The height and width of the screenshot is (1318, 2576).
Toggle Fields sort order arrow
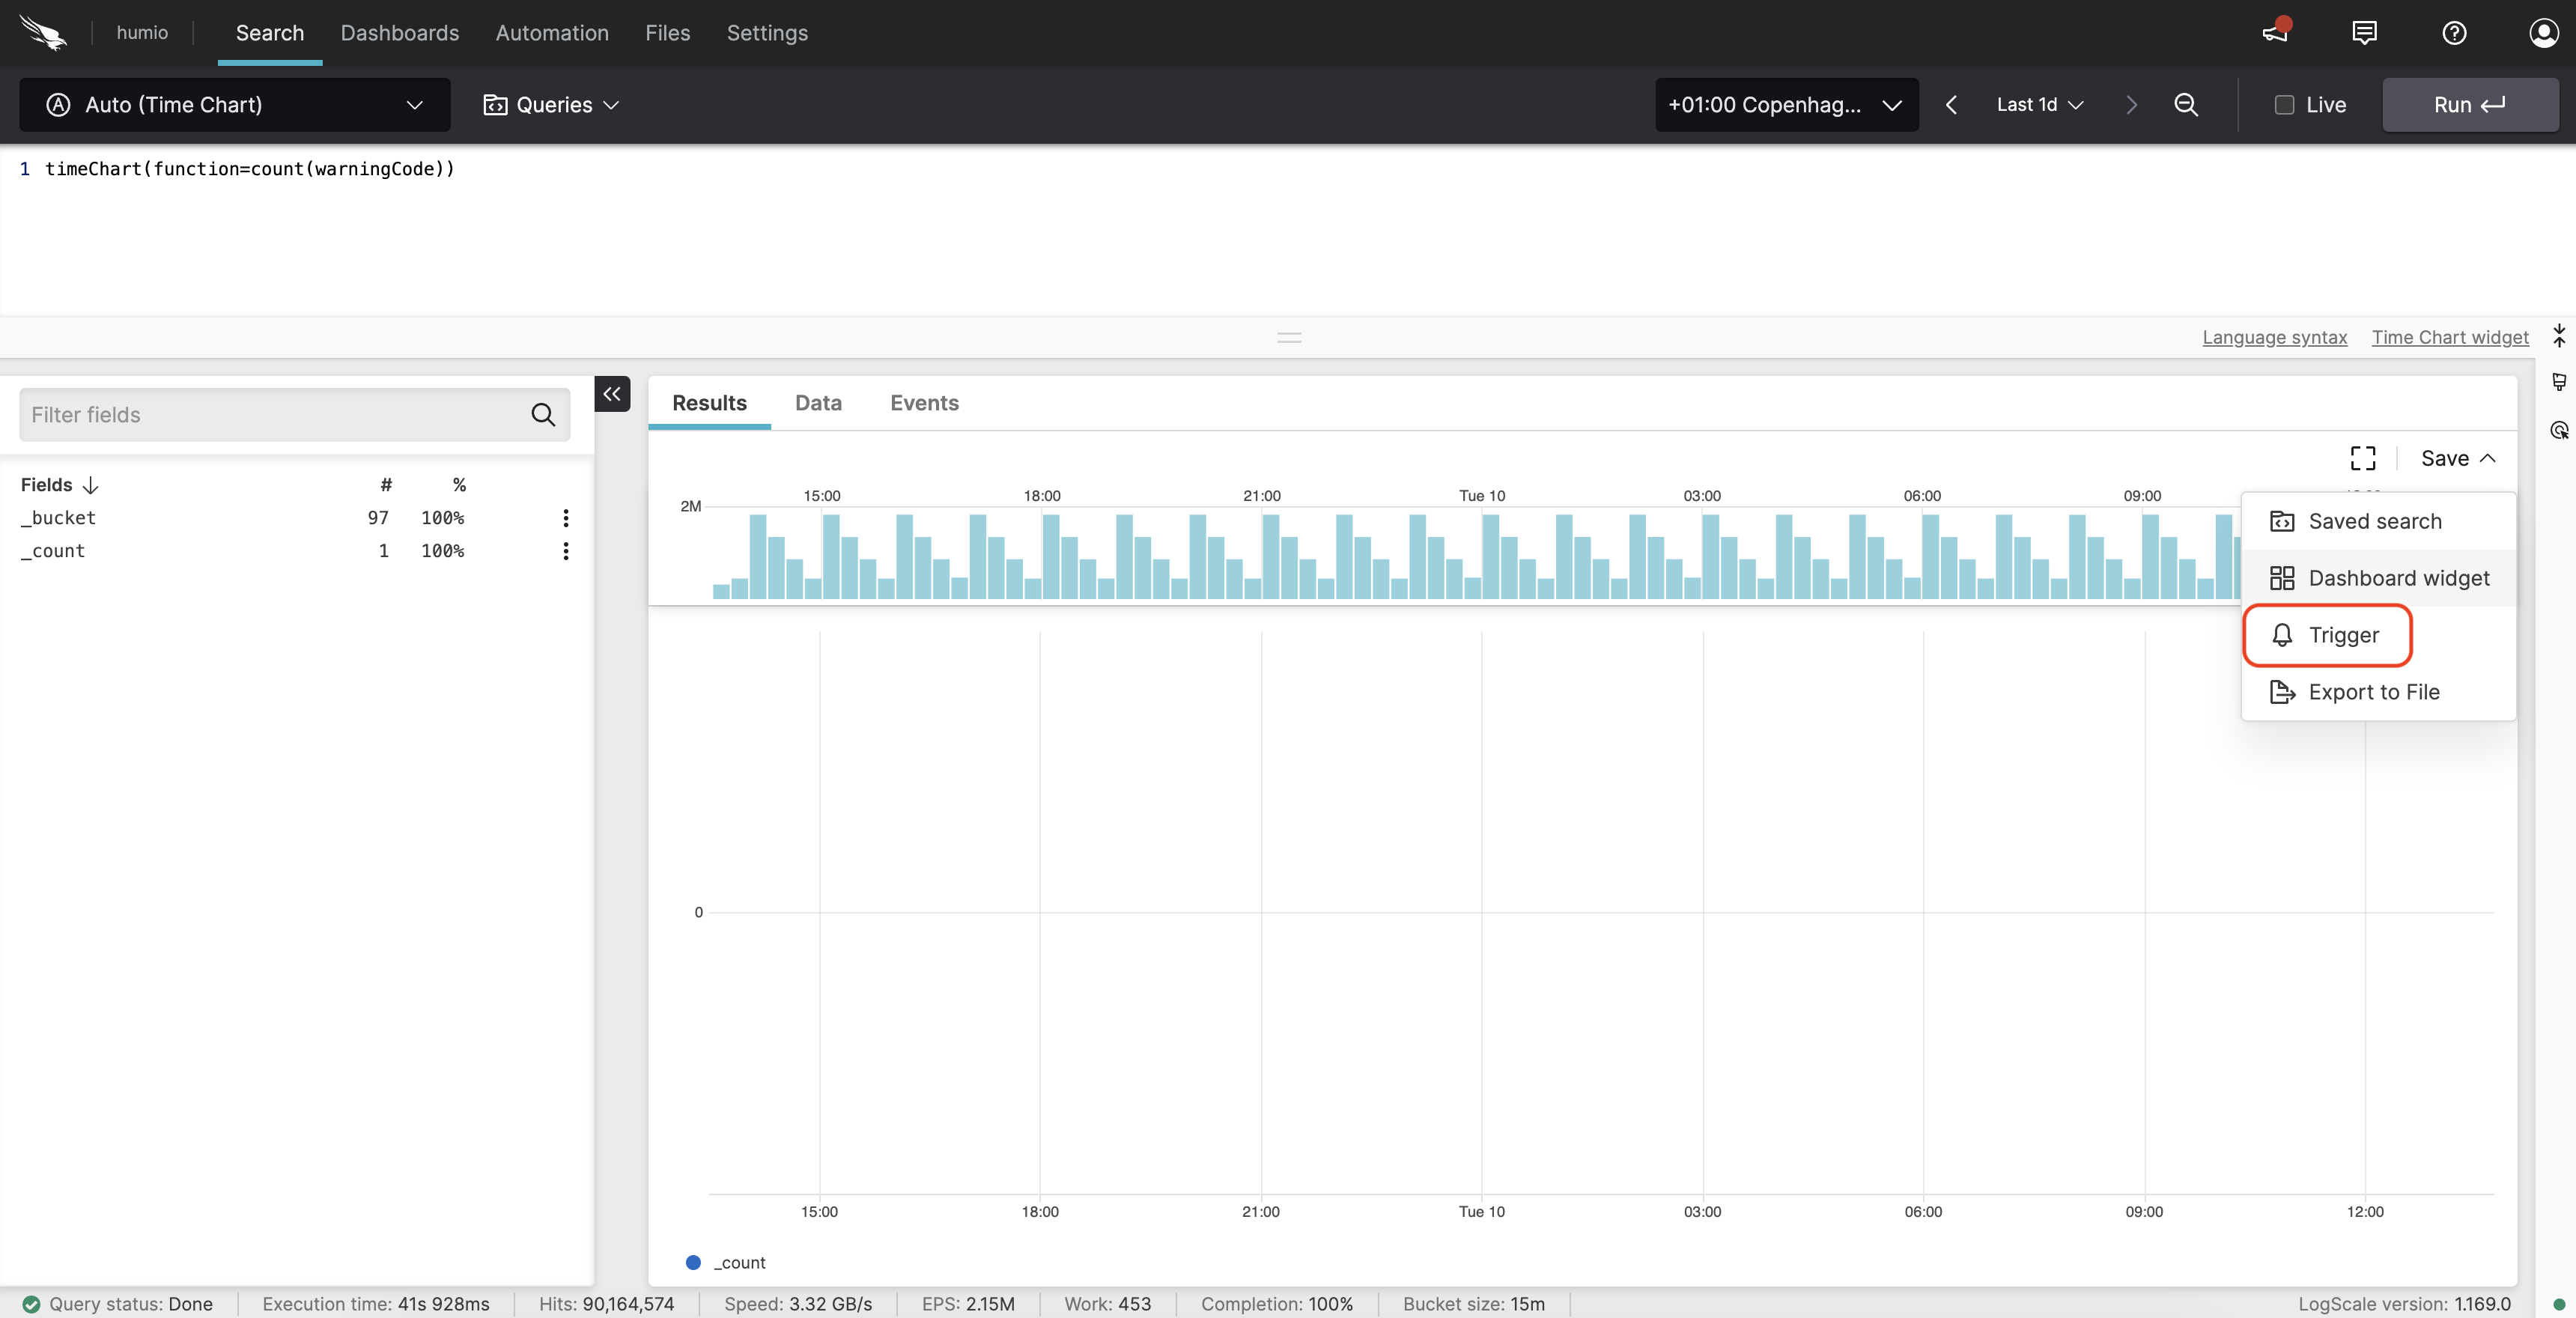(x=91, y=485)
